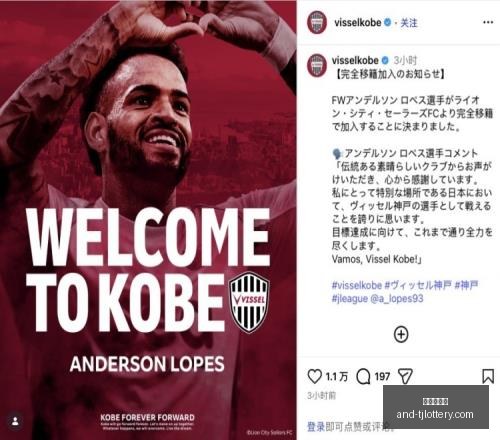The width and height of the screenshot is (500, 440).
Task: Open the #ヴィッセル神戸 hashtag
Action: tap(418, 285)
